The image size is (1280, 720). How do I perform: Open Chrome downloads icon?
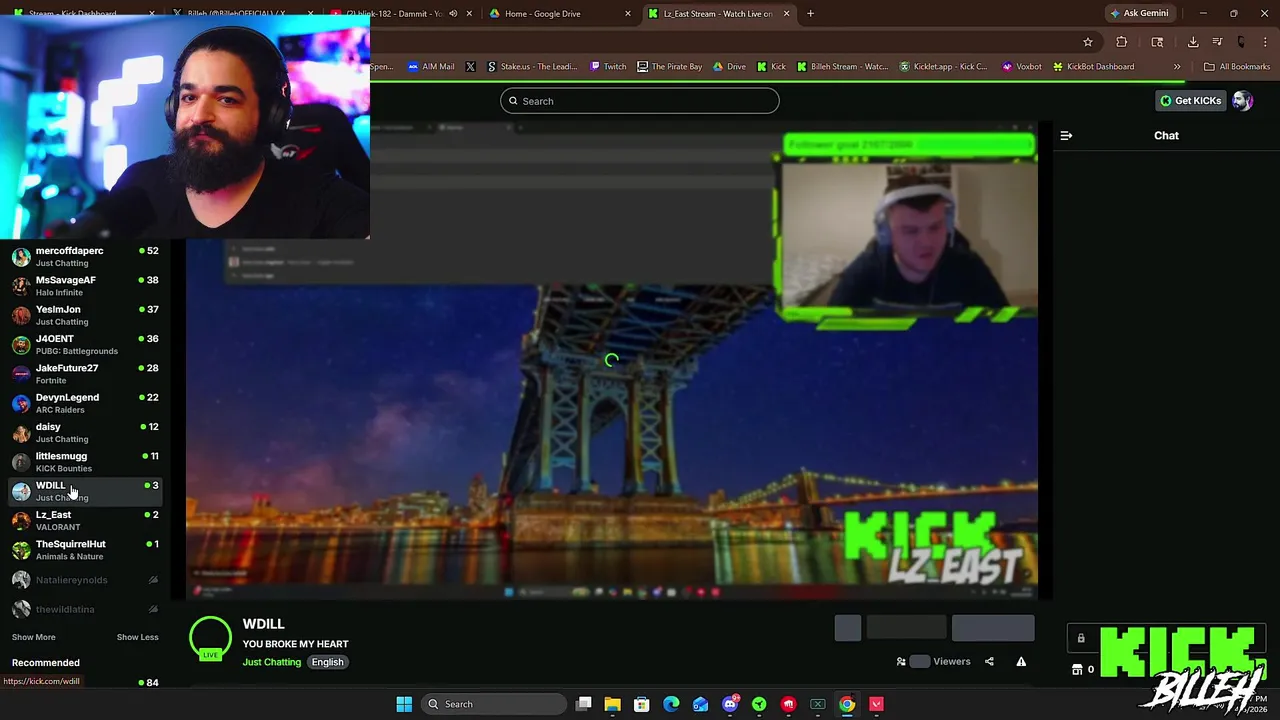[x=1193, y=42]
